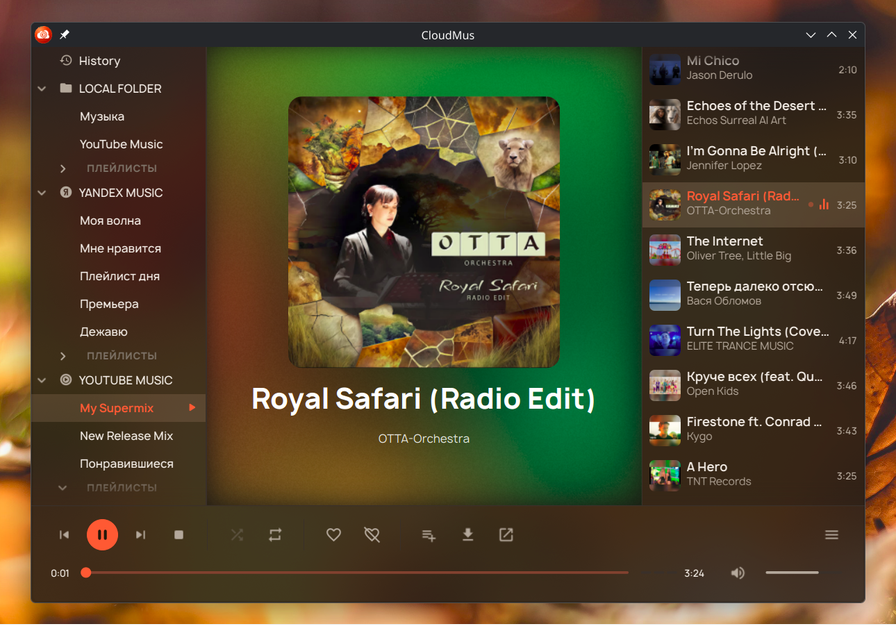896x625 pixels.
Task: Toggle shuffle mode
Action: pyautogui.click(x=237, y=535)
